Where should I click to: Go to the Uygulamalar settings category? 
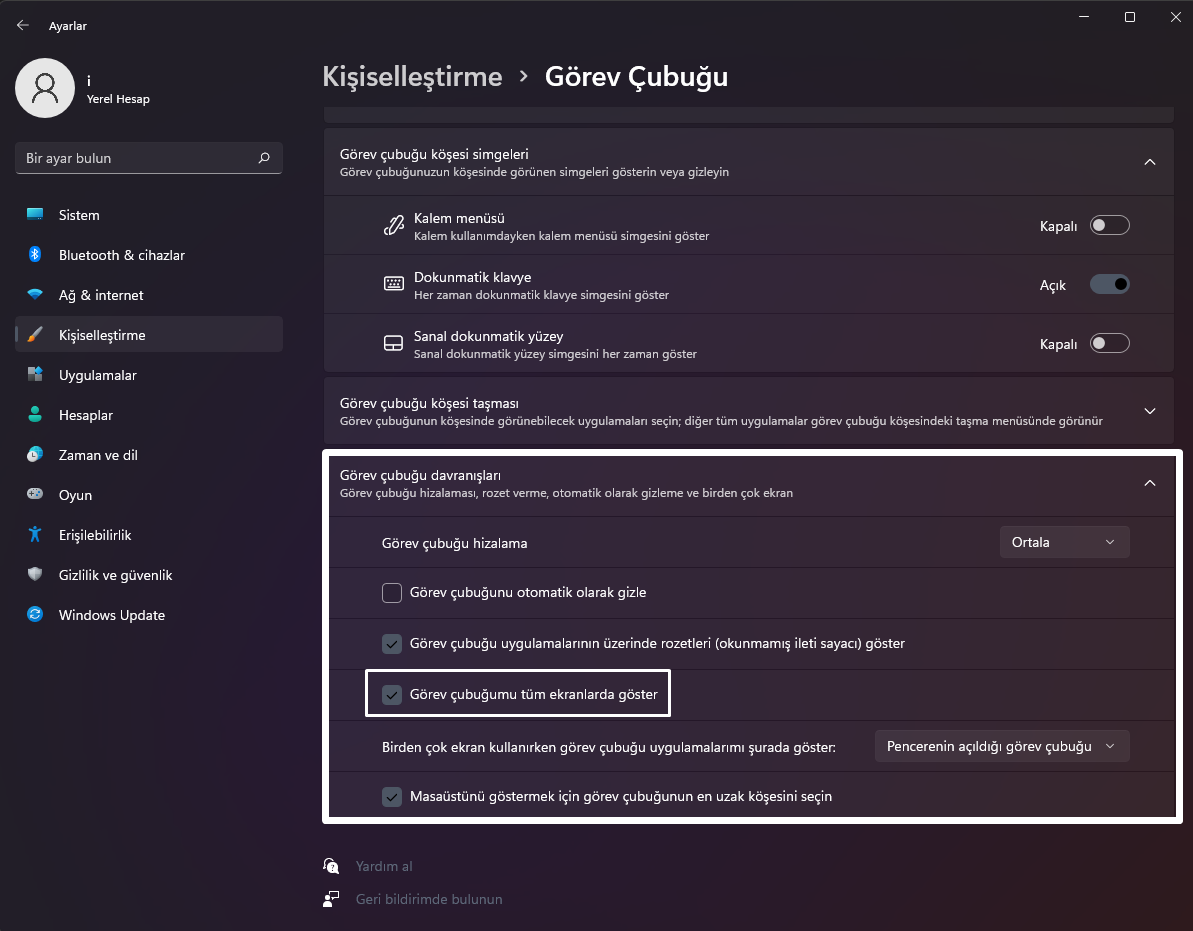pyautogui.click(x=97, y=375)
